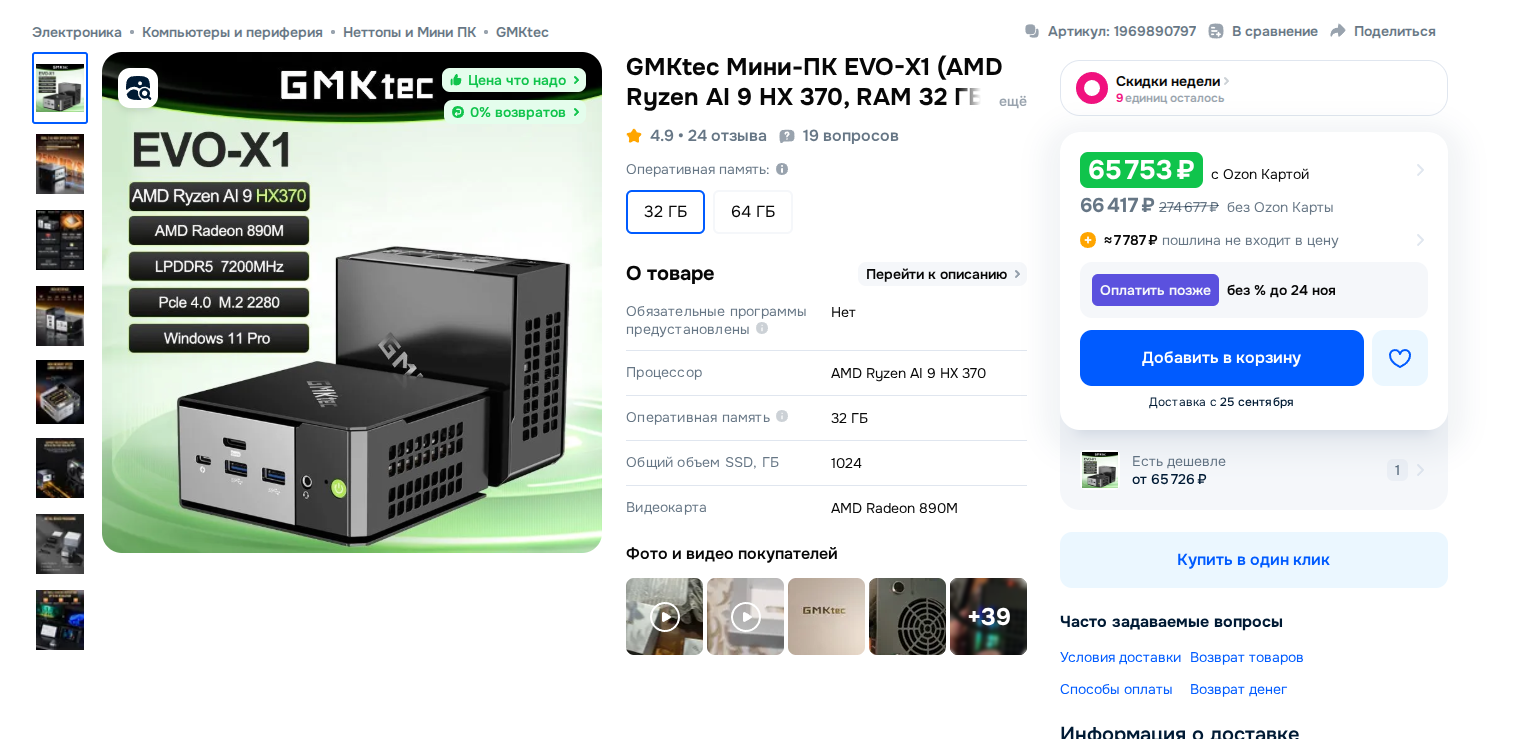Viewport: 1515px width, 739px height.
Task: Open the +39 customer photos thumbnail
Action: (988, 616)
